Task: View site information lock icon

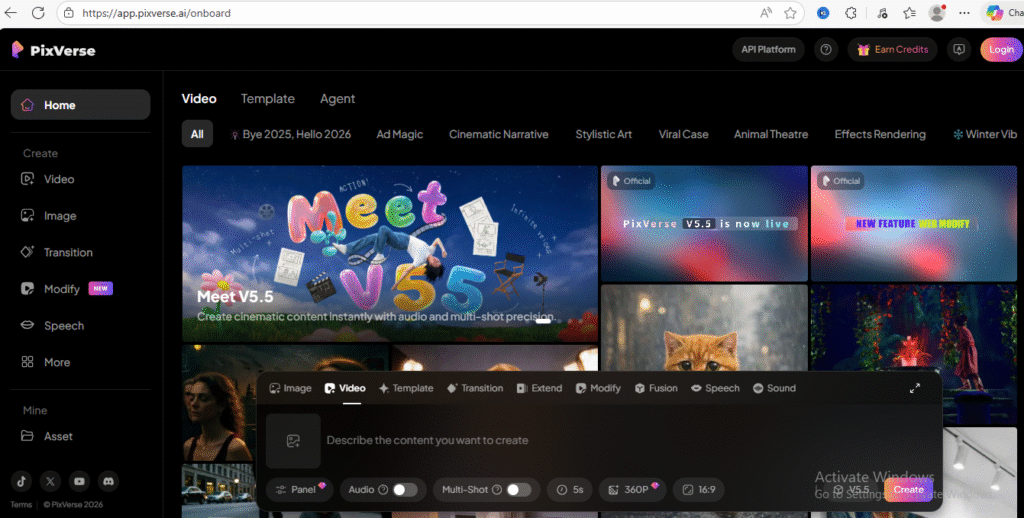Action: tap(69, 13)
